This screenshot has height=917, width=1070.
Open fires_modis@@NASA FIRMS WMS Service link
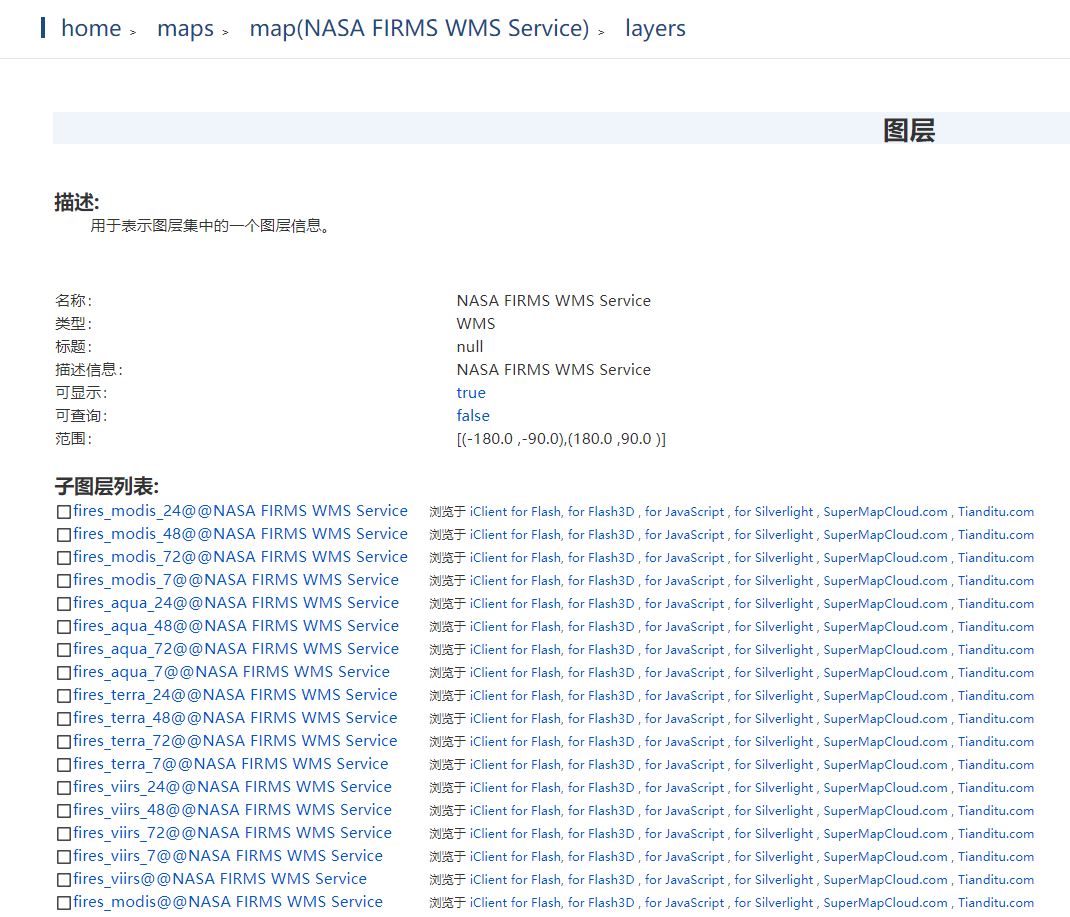228,902
